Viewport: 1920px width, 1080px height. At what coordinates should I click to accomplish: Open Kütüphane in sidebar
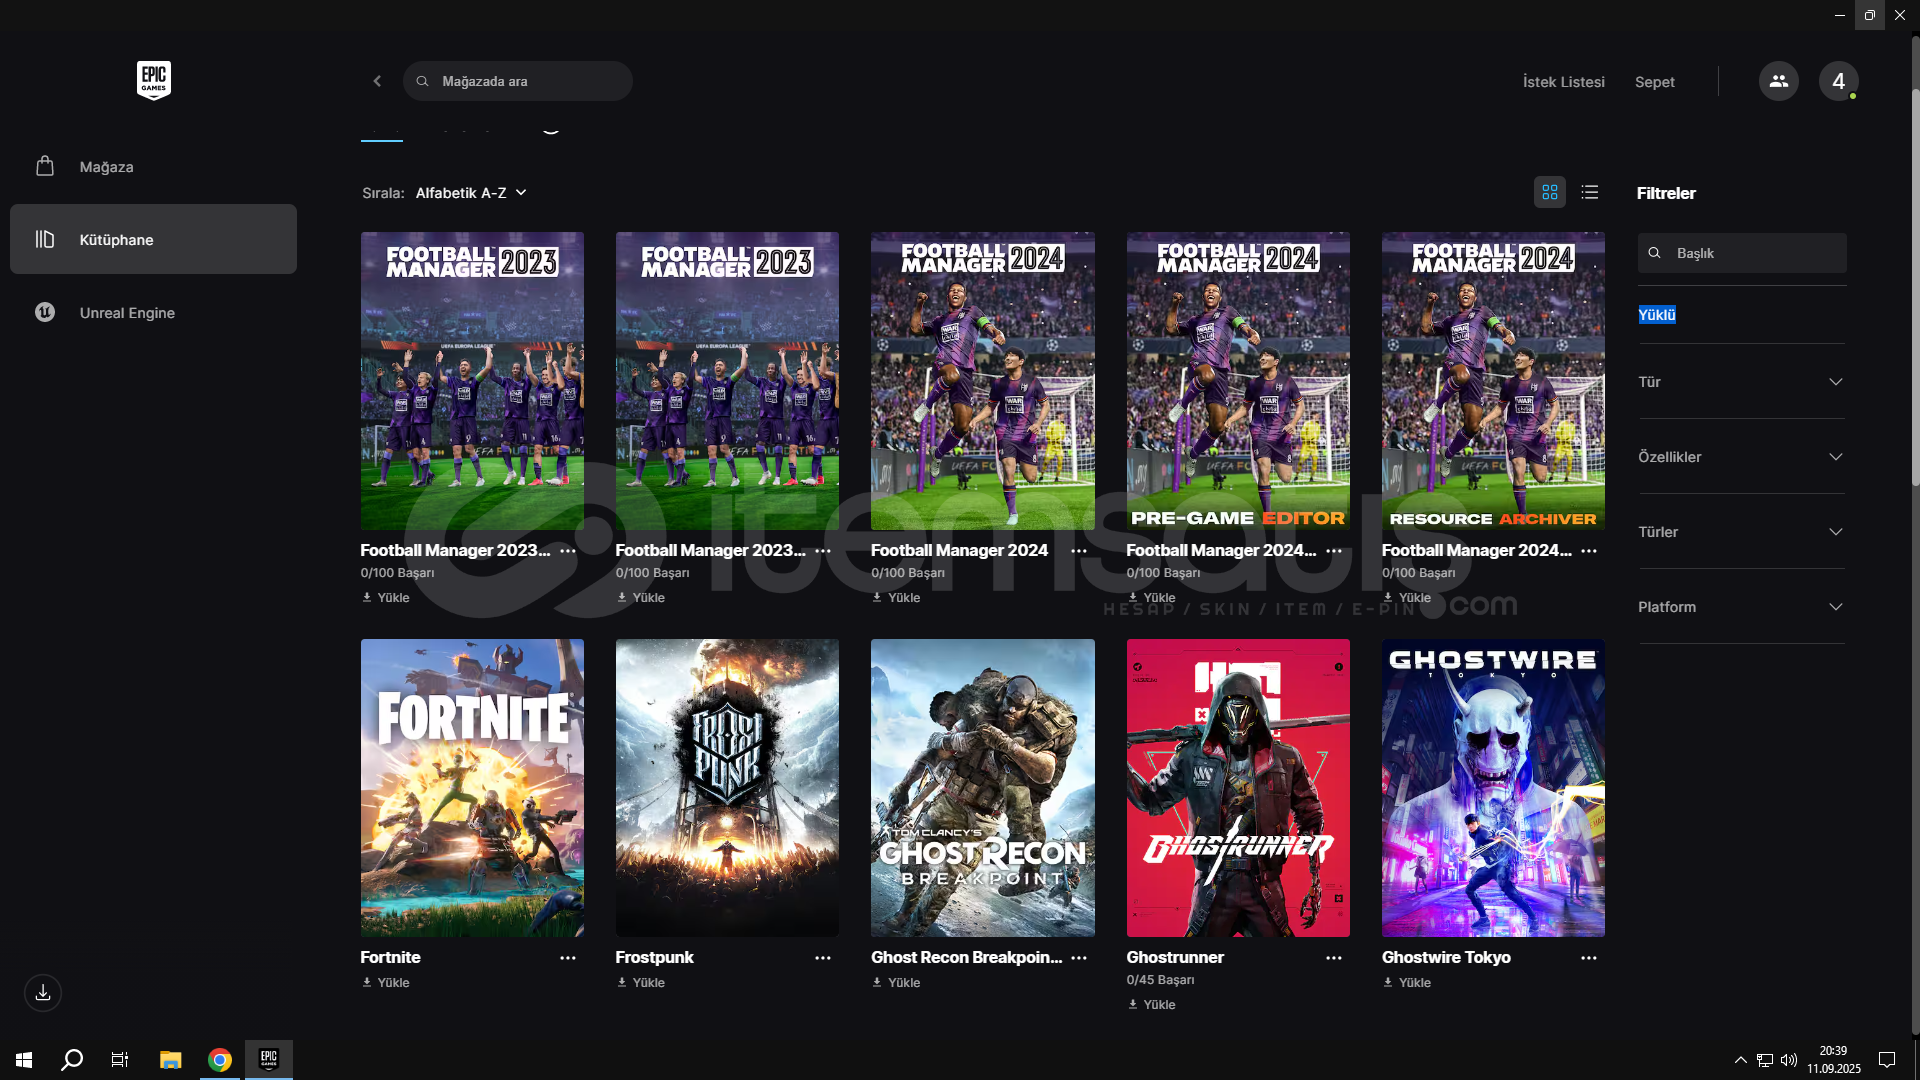coord(153,239)
